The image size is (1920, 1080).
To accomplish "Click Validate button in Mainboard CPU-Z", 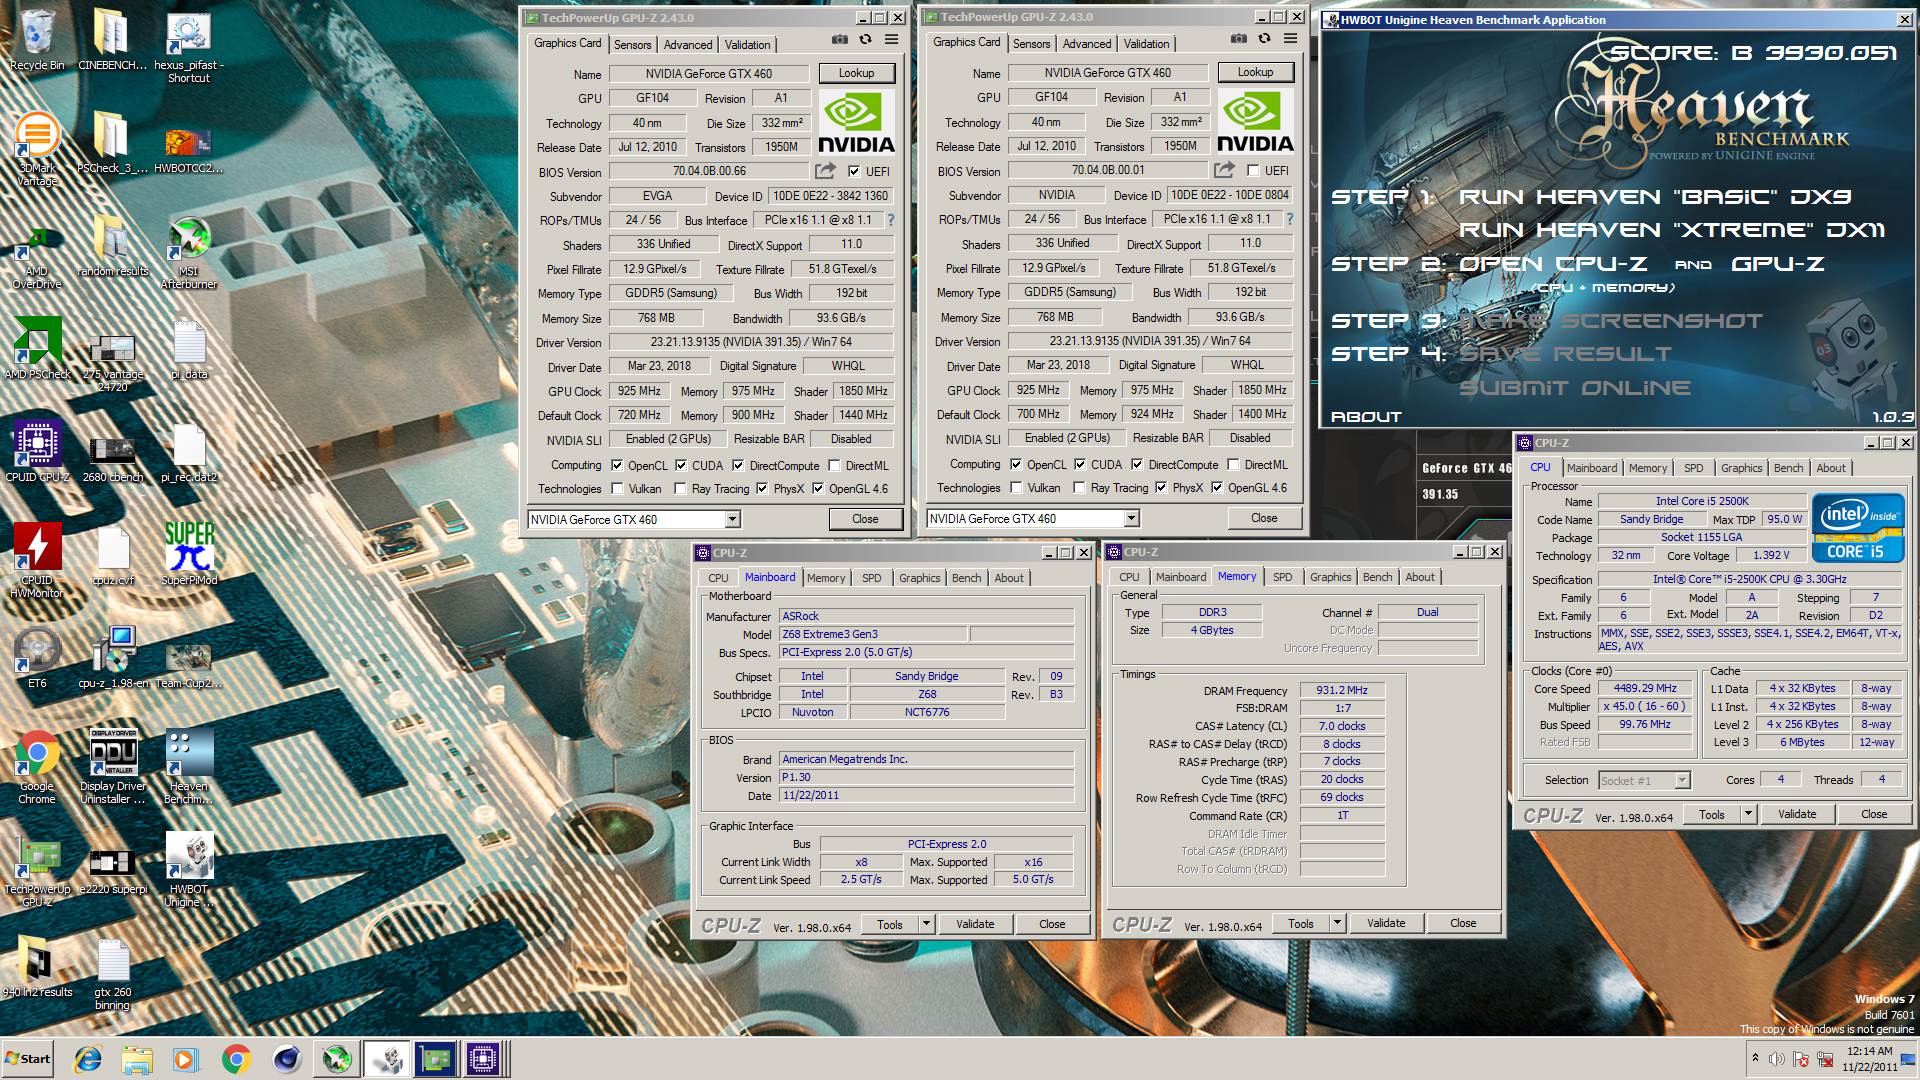I will 975,925.
